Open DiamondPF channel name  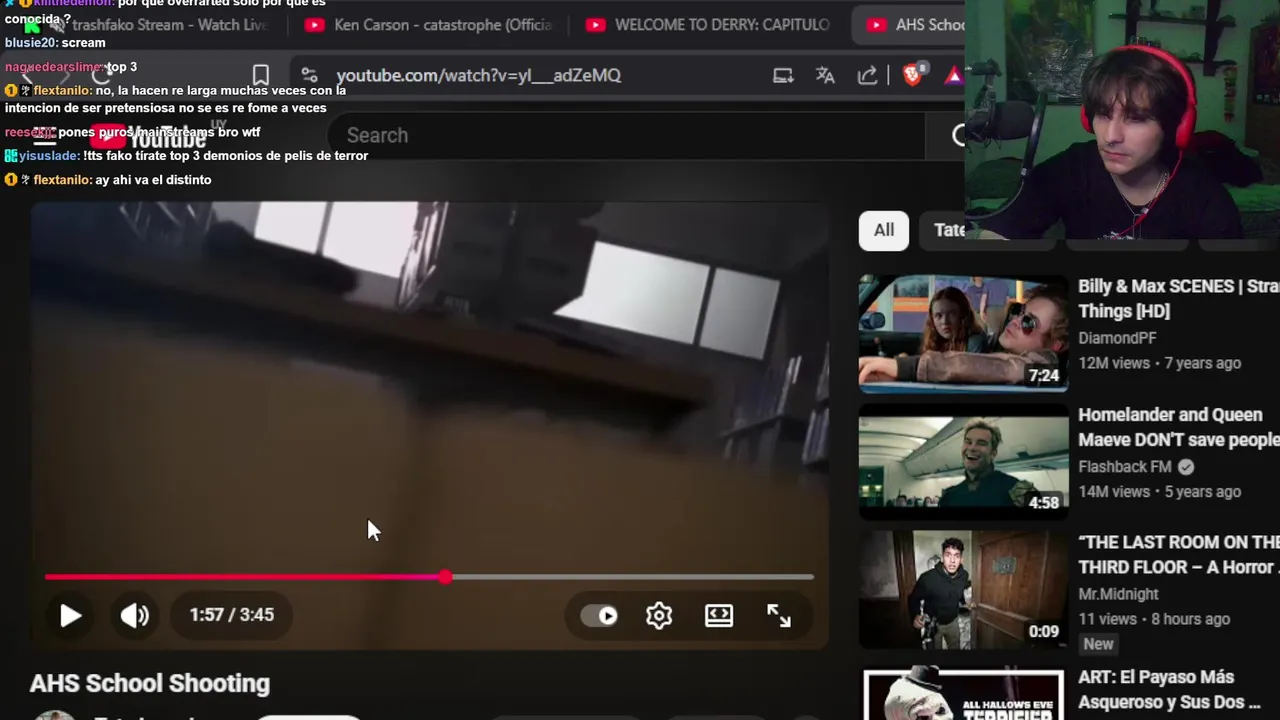point(1117,338)
